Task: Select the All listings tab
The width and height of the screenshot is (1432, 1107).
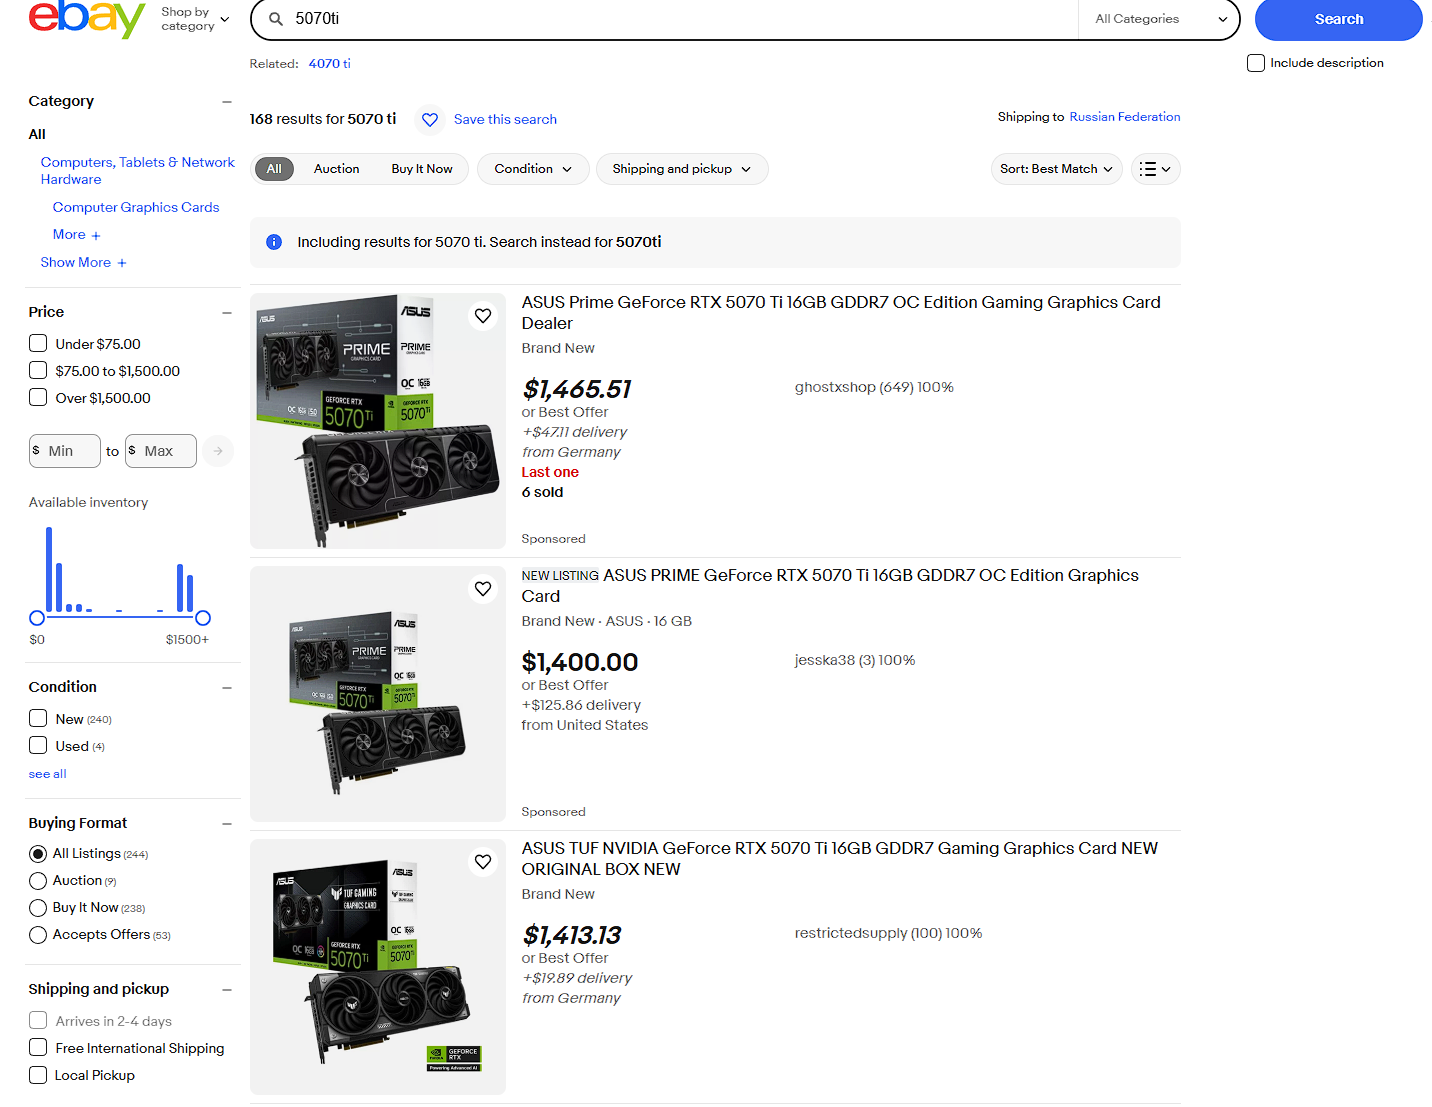Action: (274, 169)
